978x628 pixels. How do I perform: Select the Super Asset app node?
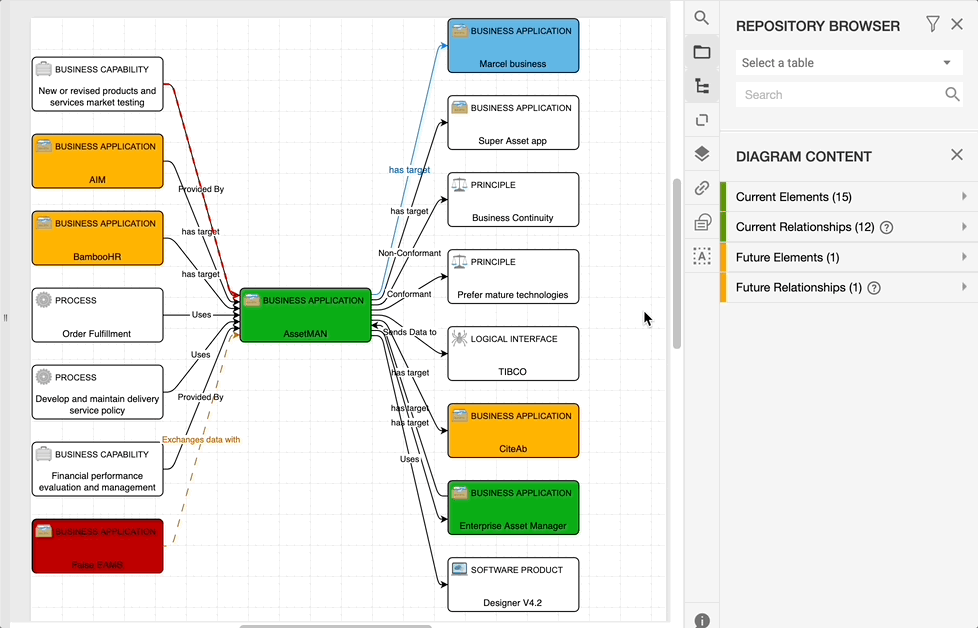pos(513,123)
